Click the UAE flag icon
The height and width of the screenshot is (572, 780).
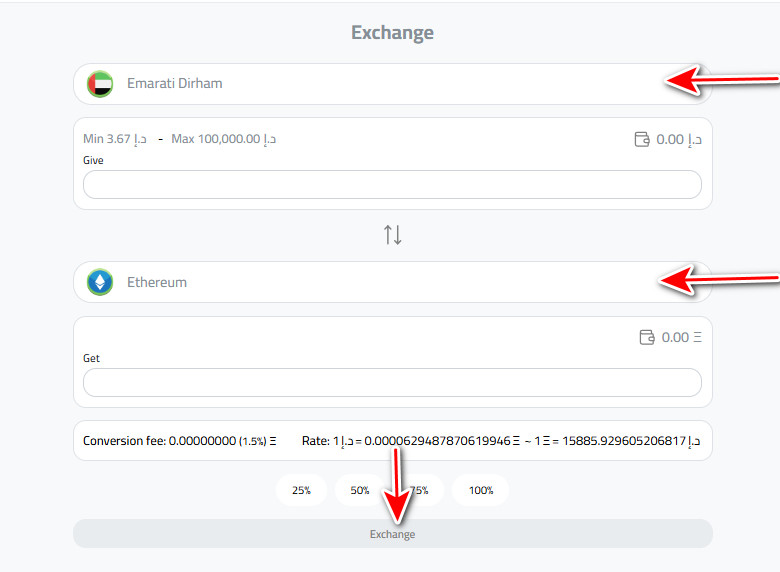[x=100, y=84]
